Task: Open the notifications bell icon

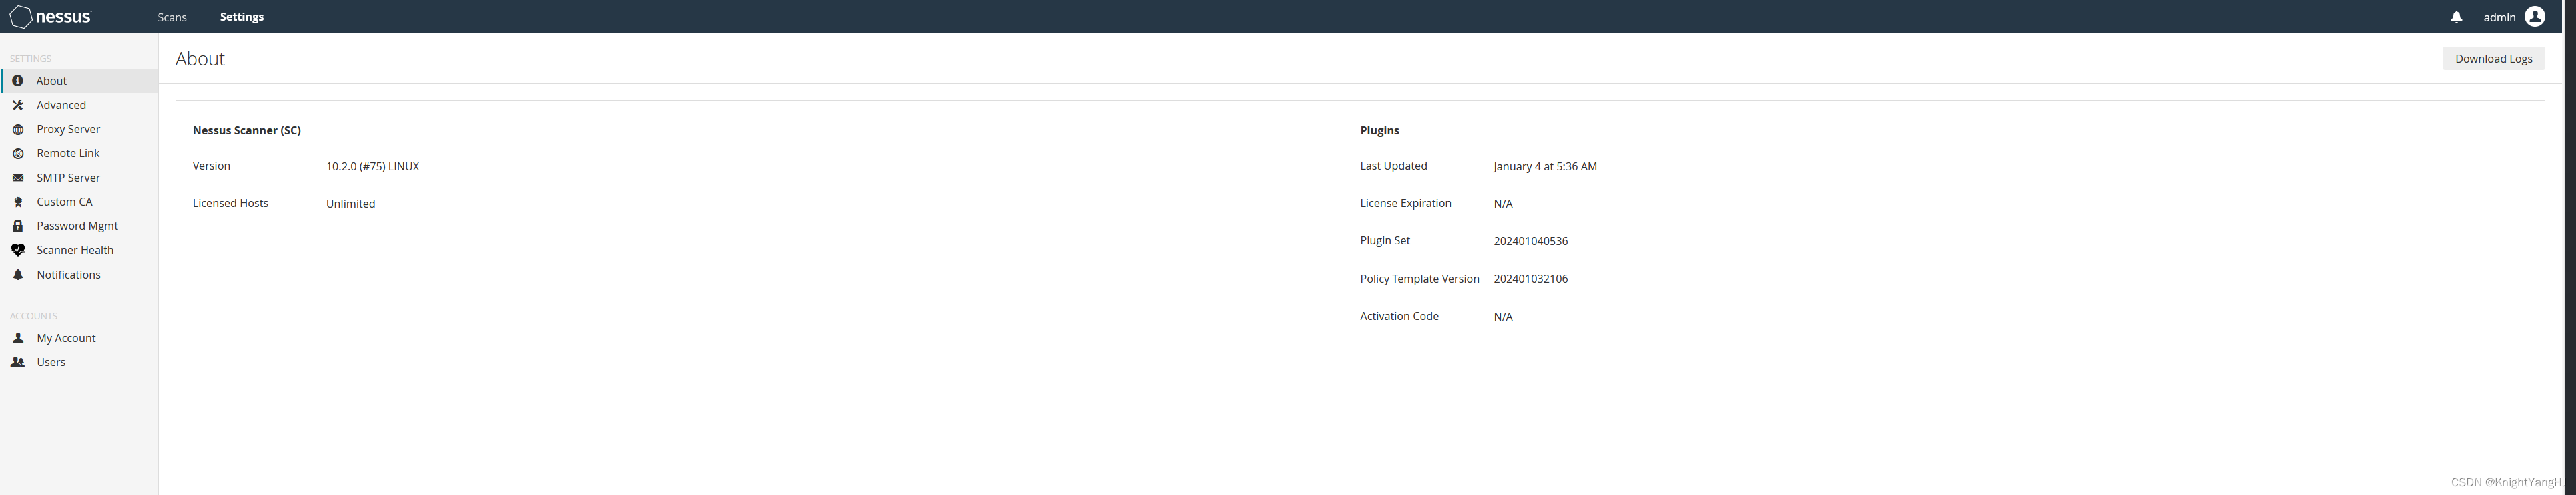Action: 2456,17
